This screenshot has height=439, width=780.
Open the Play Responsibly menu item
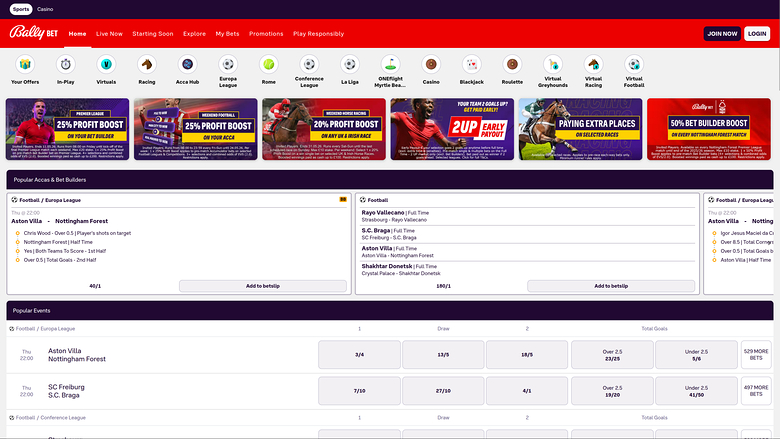[x=318, y=34]
